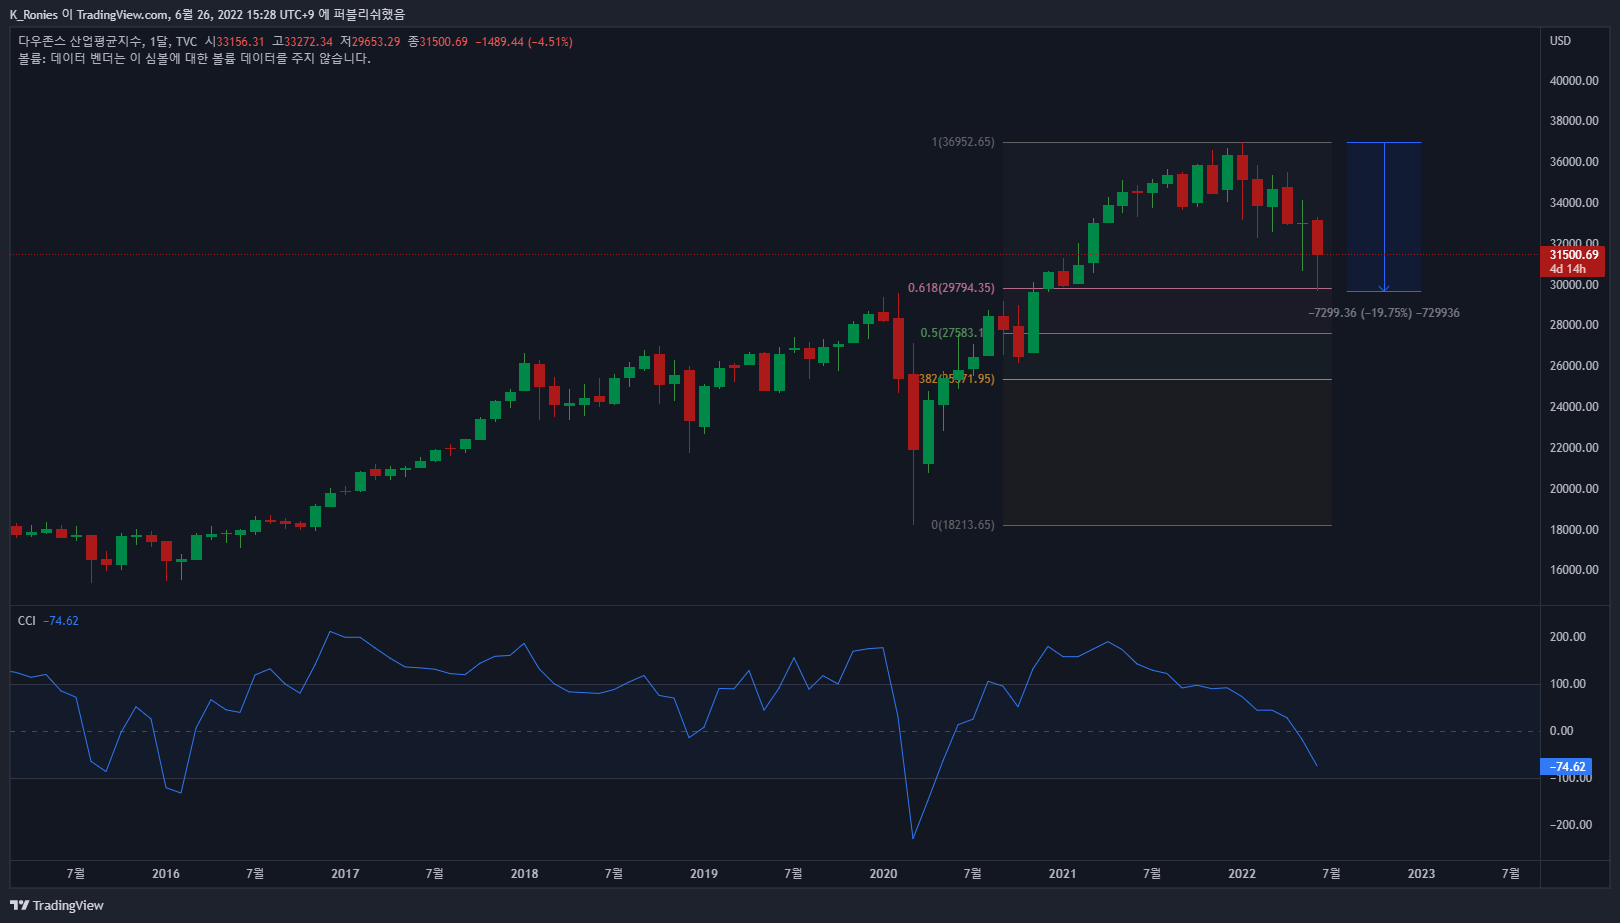
Task: Click the red 31500.69 price tag on axis
Action: click(1574, 255)
